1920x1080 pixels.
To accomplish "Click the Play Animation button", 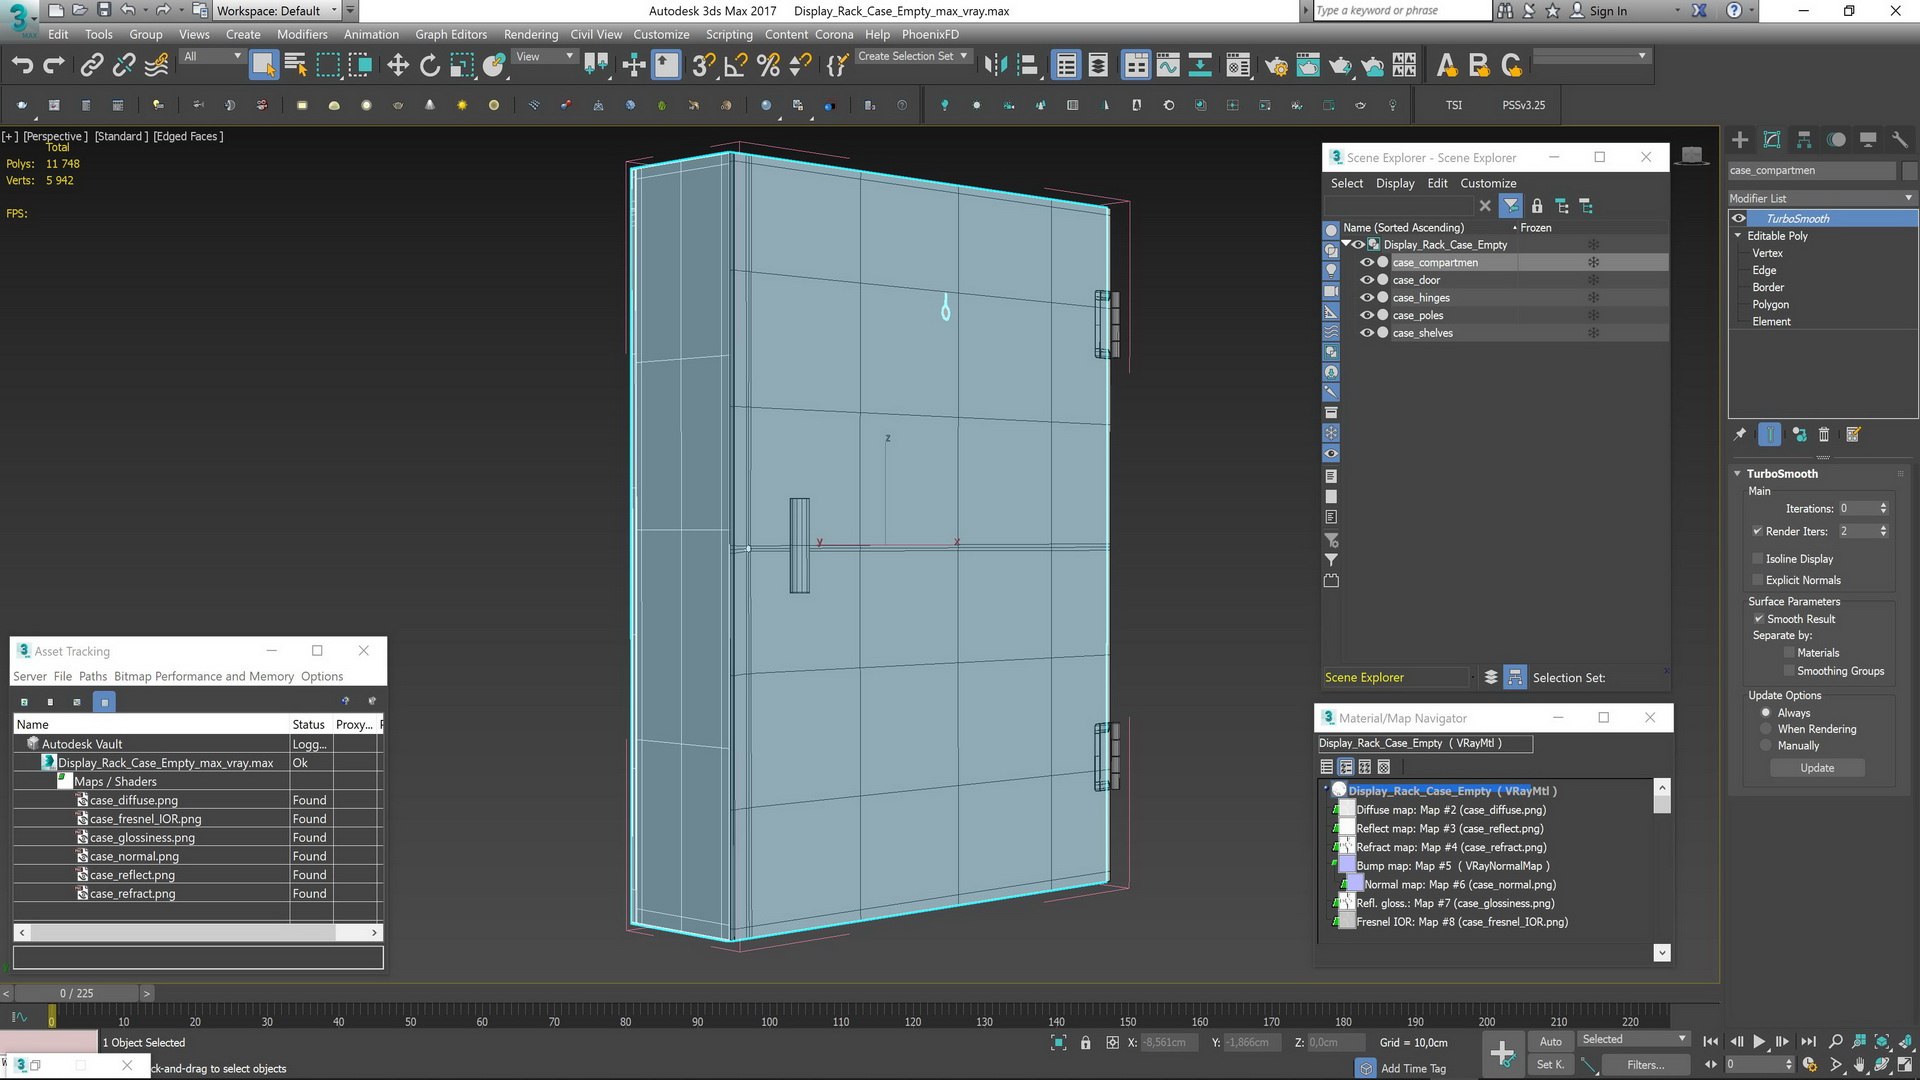I will [x=1759, y=1042].
